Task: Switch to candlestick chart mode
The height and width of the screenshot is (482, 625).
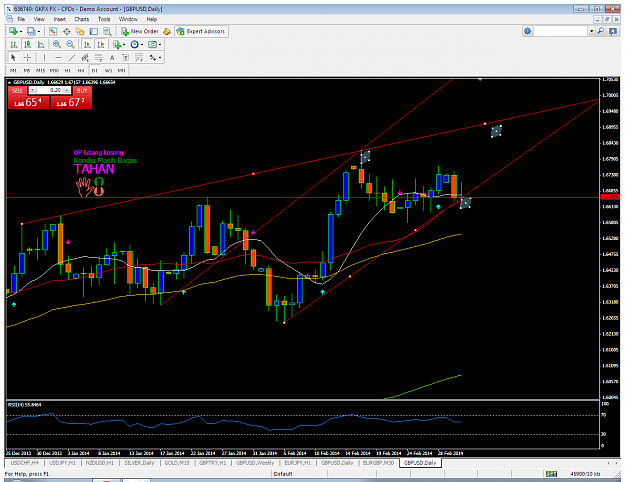Action: click(28, 45)
